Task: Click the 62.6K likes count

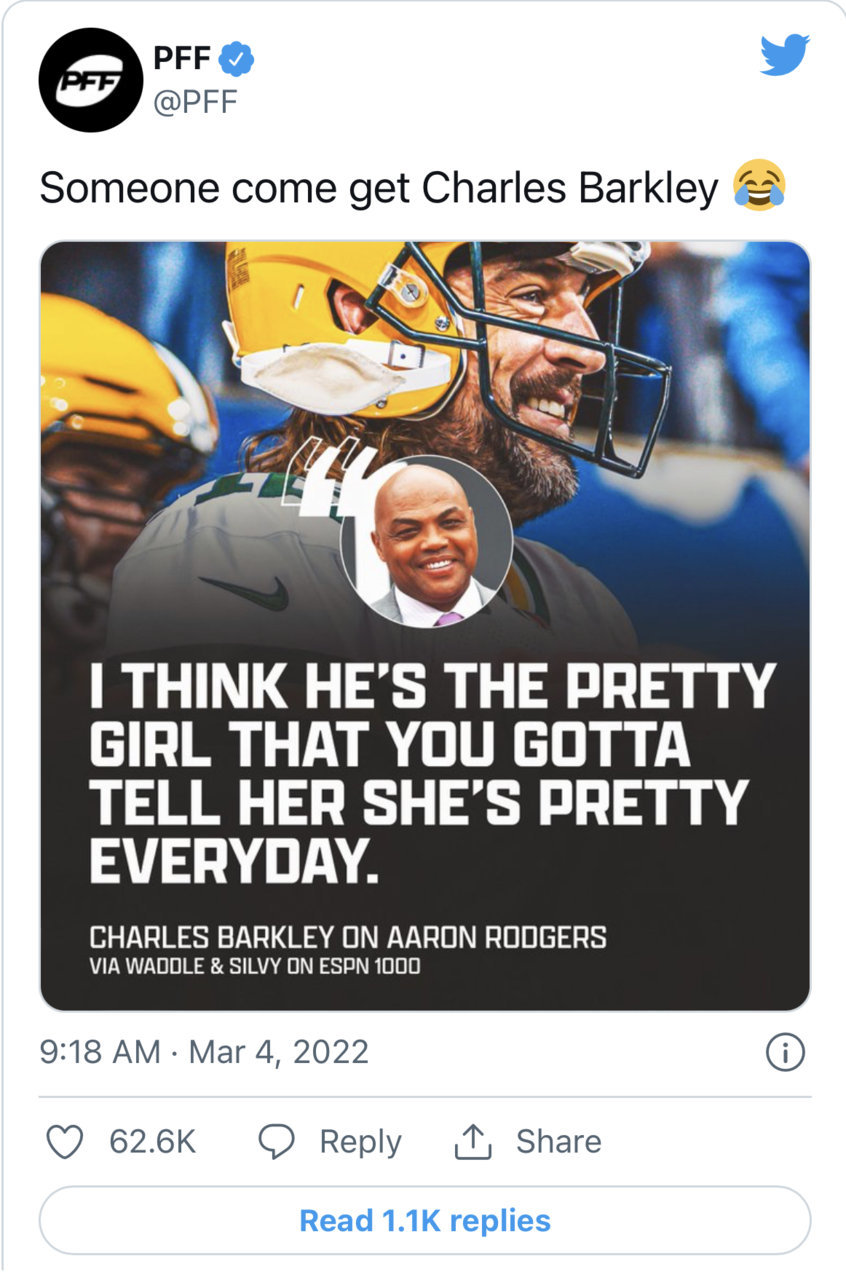Action: click(x=152, y=1141)
